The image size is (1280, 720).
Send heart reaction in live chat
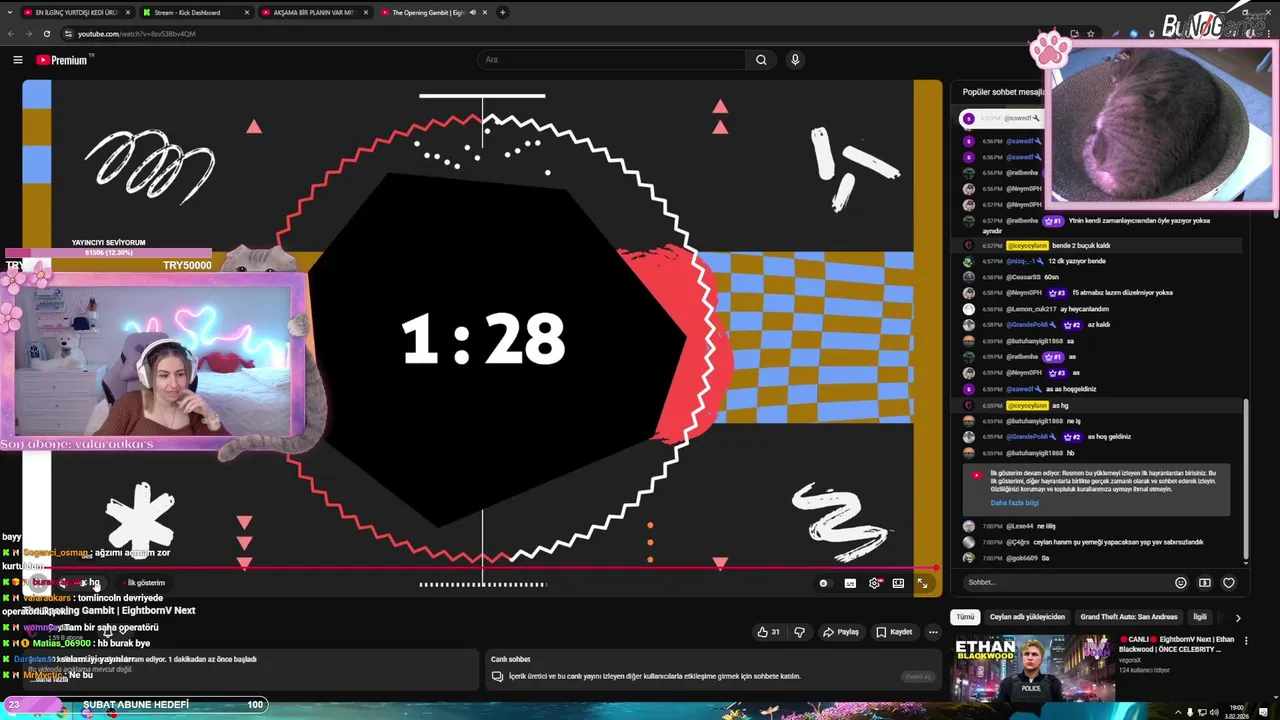pos(1229,583)
